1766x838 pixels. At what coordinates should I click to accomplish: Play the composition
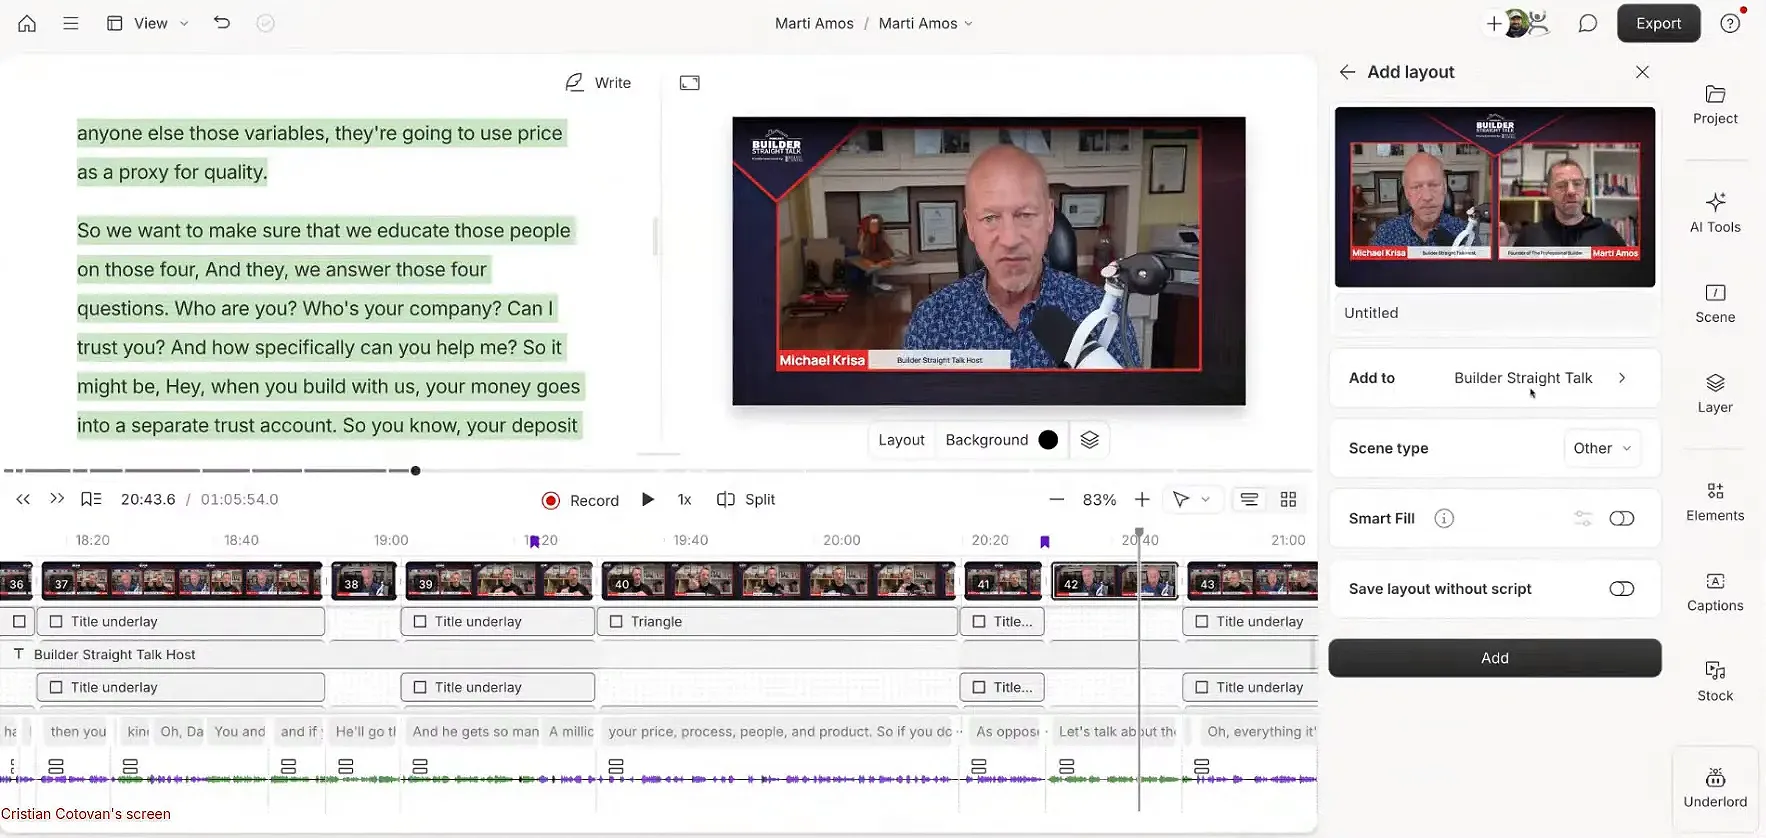tap(648, 499)
